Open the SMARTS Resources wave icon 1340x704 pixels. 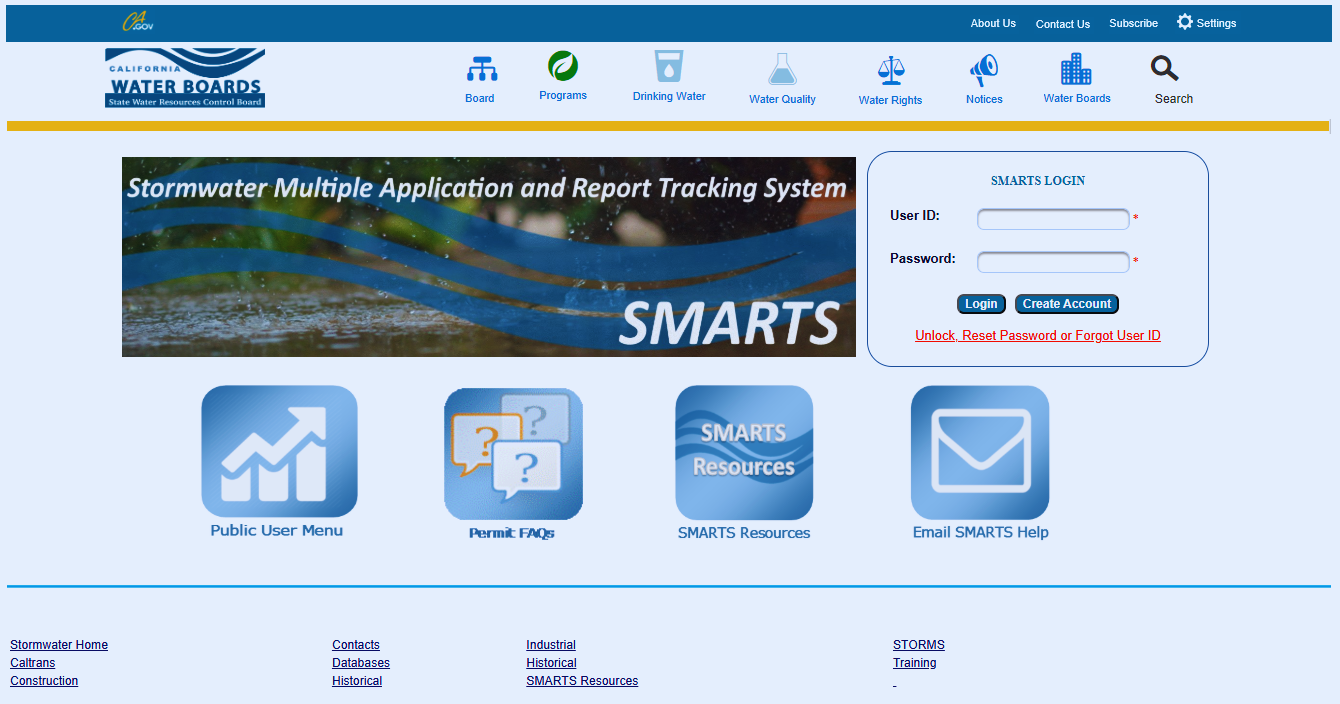pyautogui.click(x=744, y=452)
